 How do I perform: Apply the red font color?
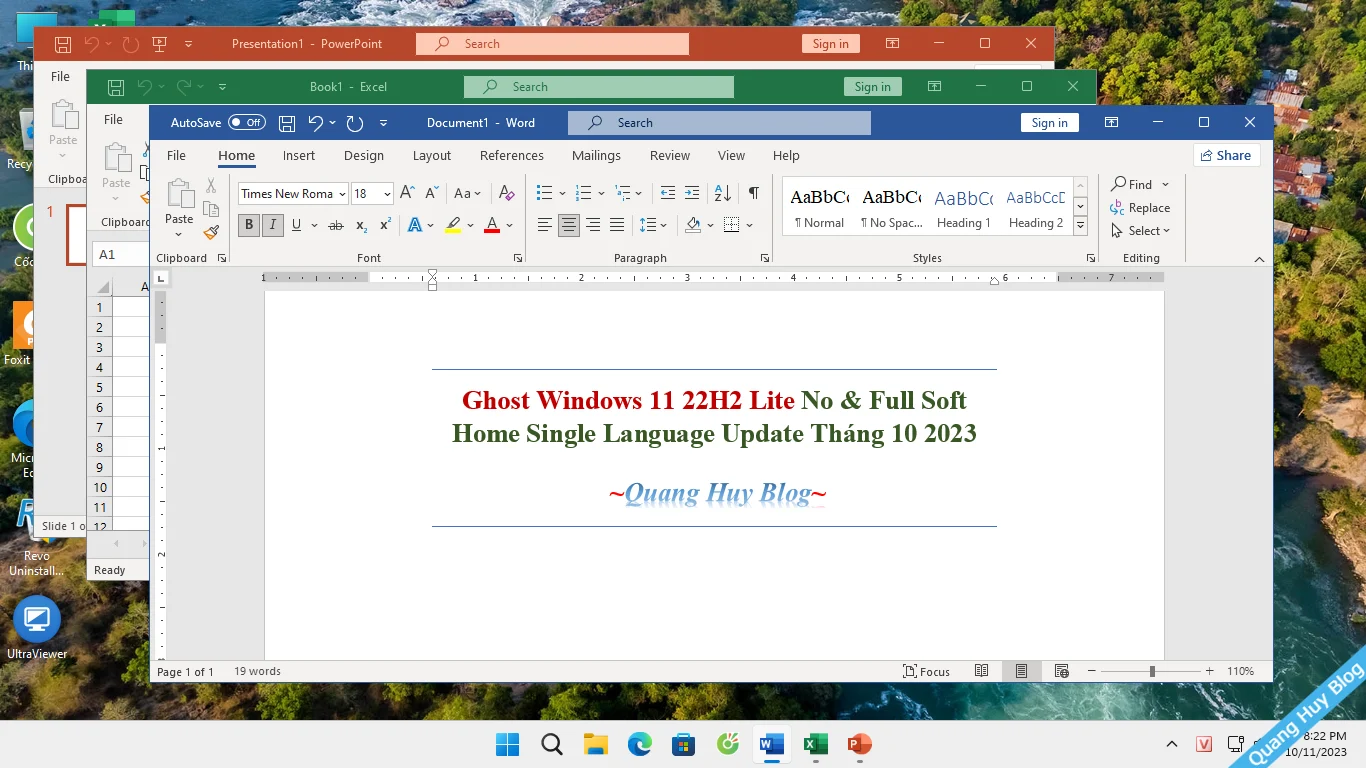tap(491, 225)
